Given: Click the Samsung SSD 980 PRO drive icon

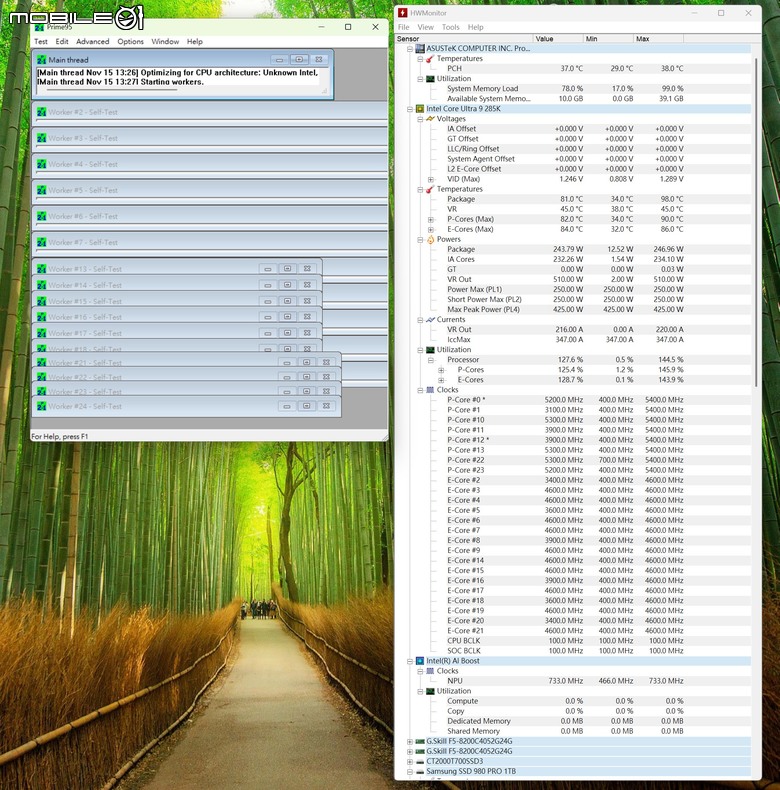Looking at the screenshot, I should (x=420, y=772).
